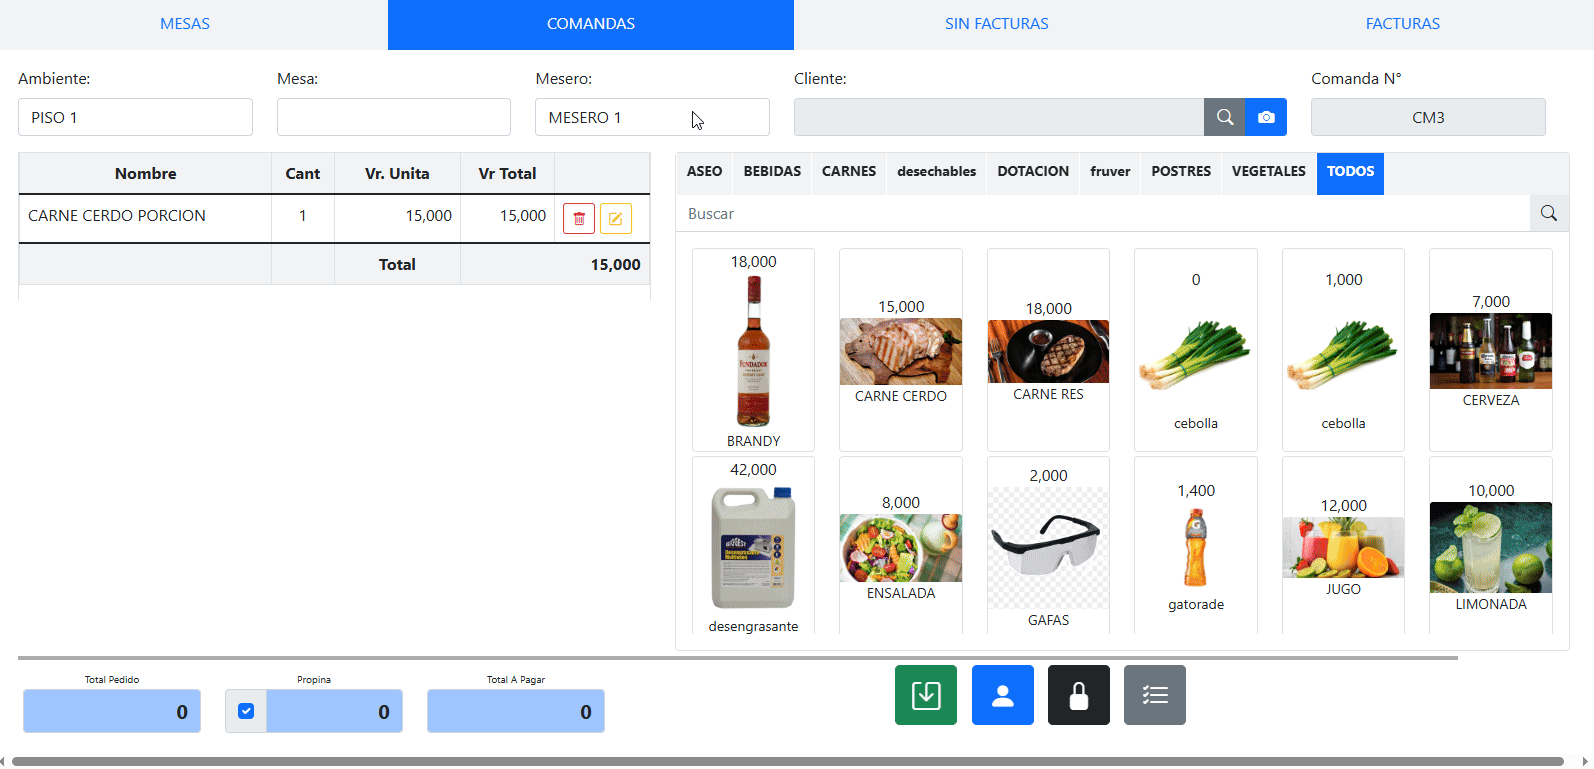Image resolution: width=1594 pixels, height=769 pixels.
Task: Delete the CARNE CERDO PORCION row
Action: pos(579,218)
